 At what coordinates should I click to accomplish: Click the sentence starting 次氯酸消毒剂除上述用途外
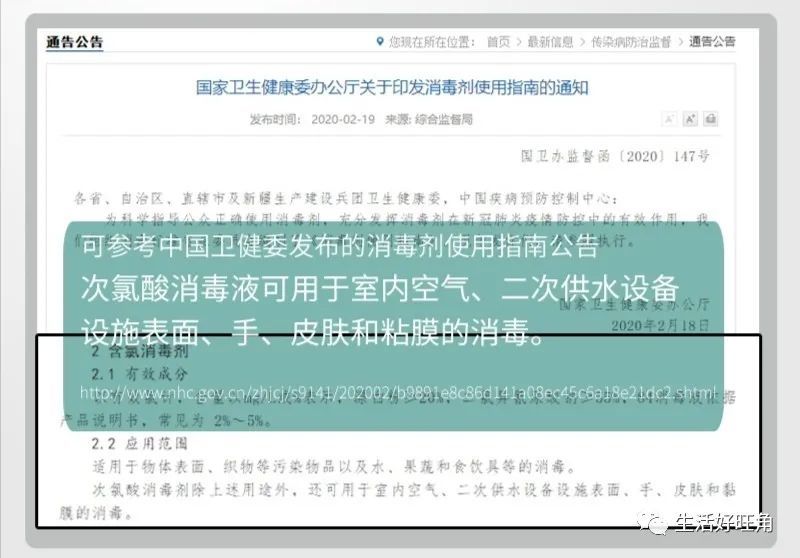[397, 501]
